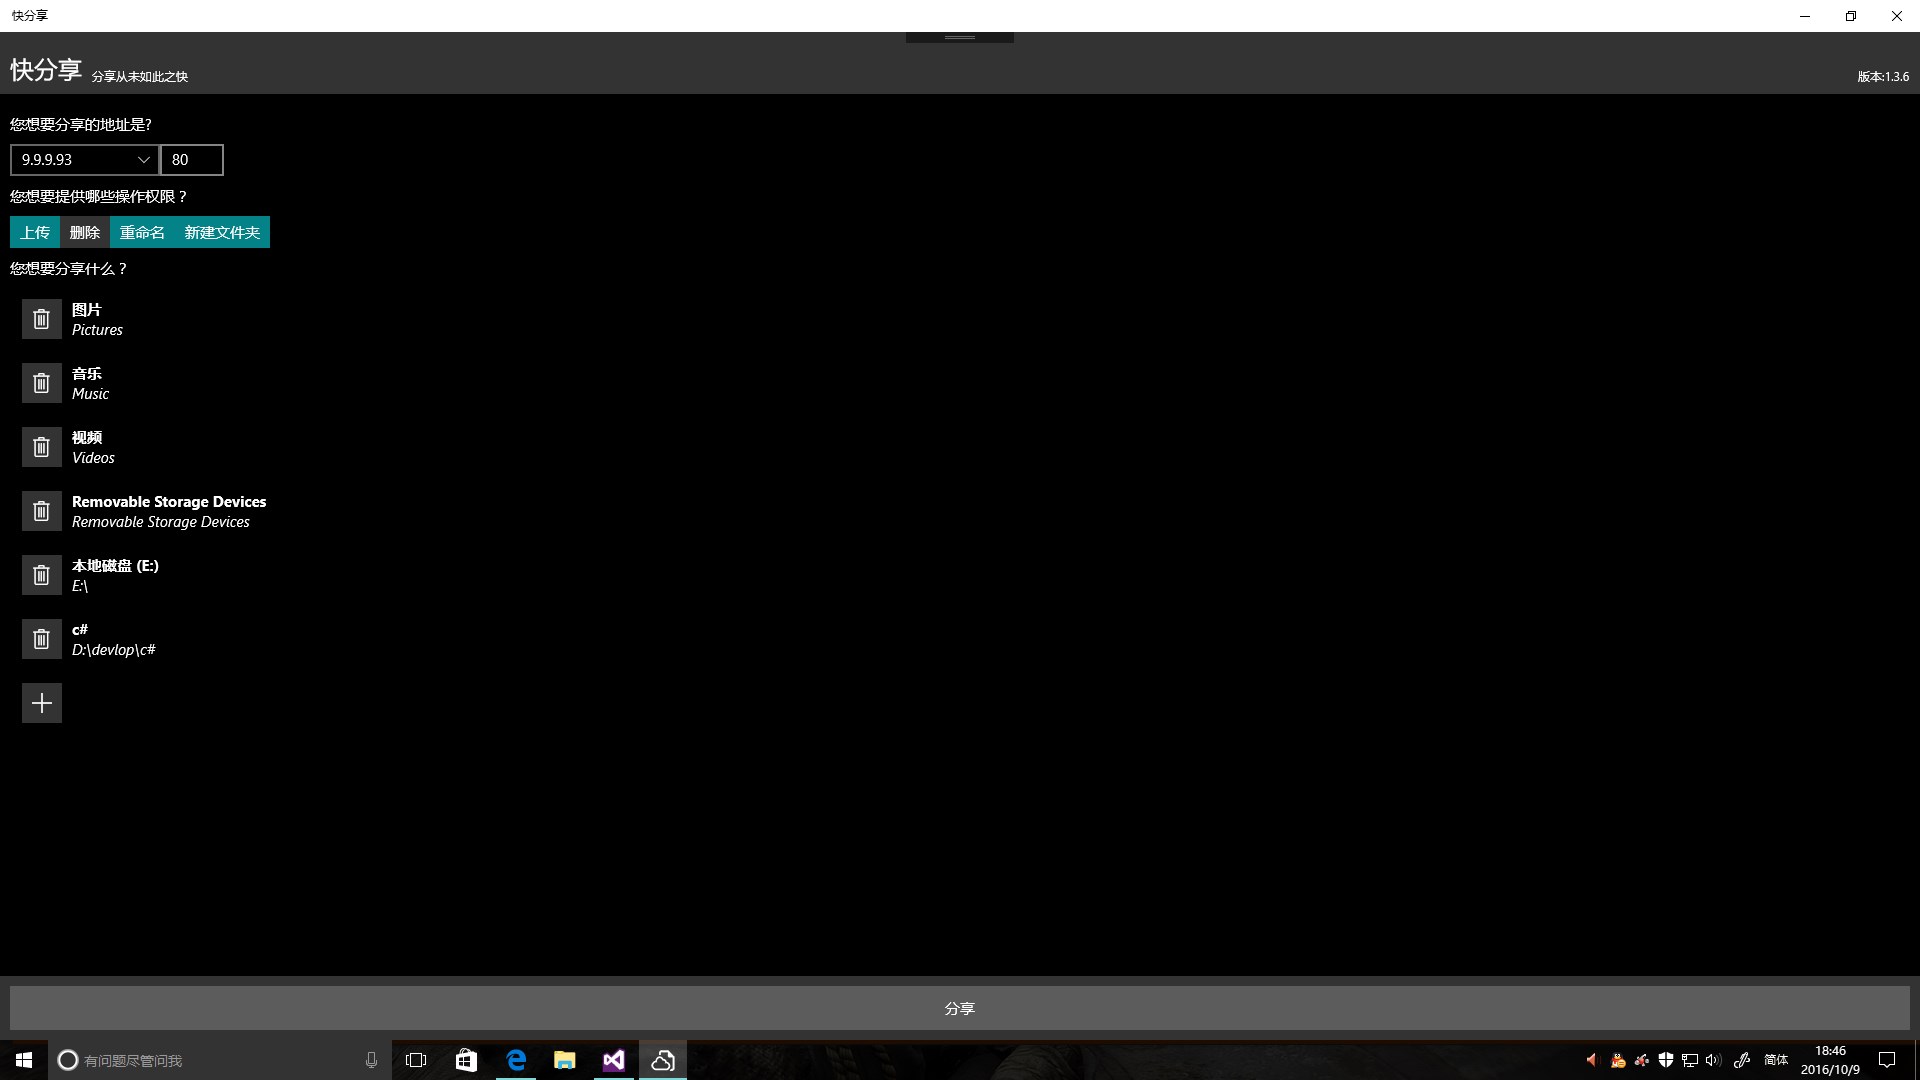Toggle the 新建文件夹 new folder permission
The width and height of the screenshot is (1920, 1080).
pos(222,232)
